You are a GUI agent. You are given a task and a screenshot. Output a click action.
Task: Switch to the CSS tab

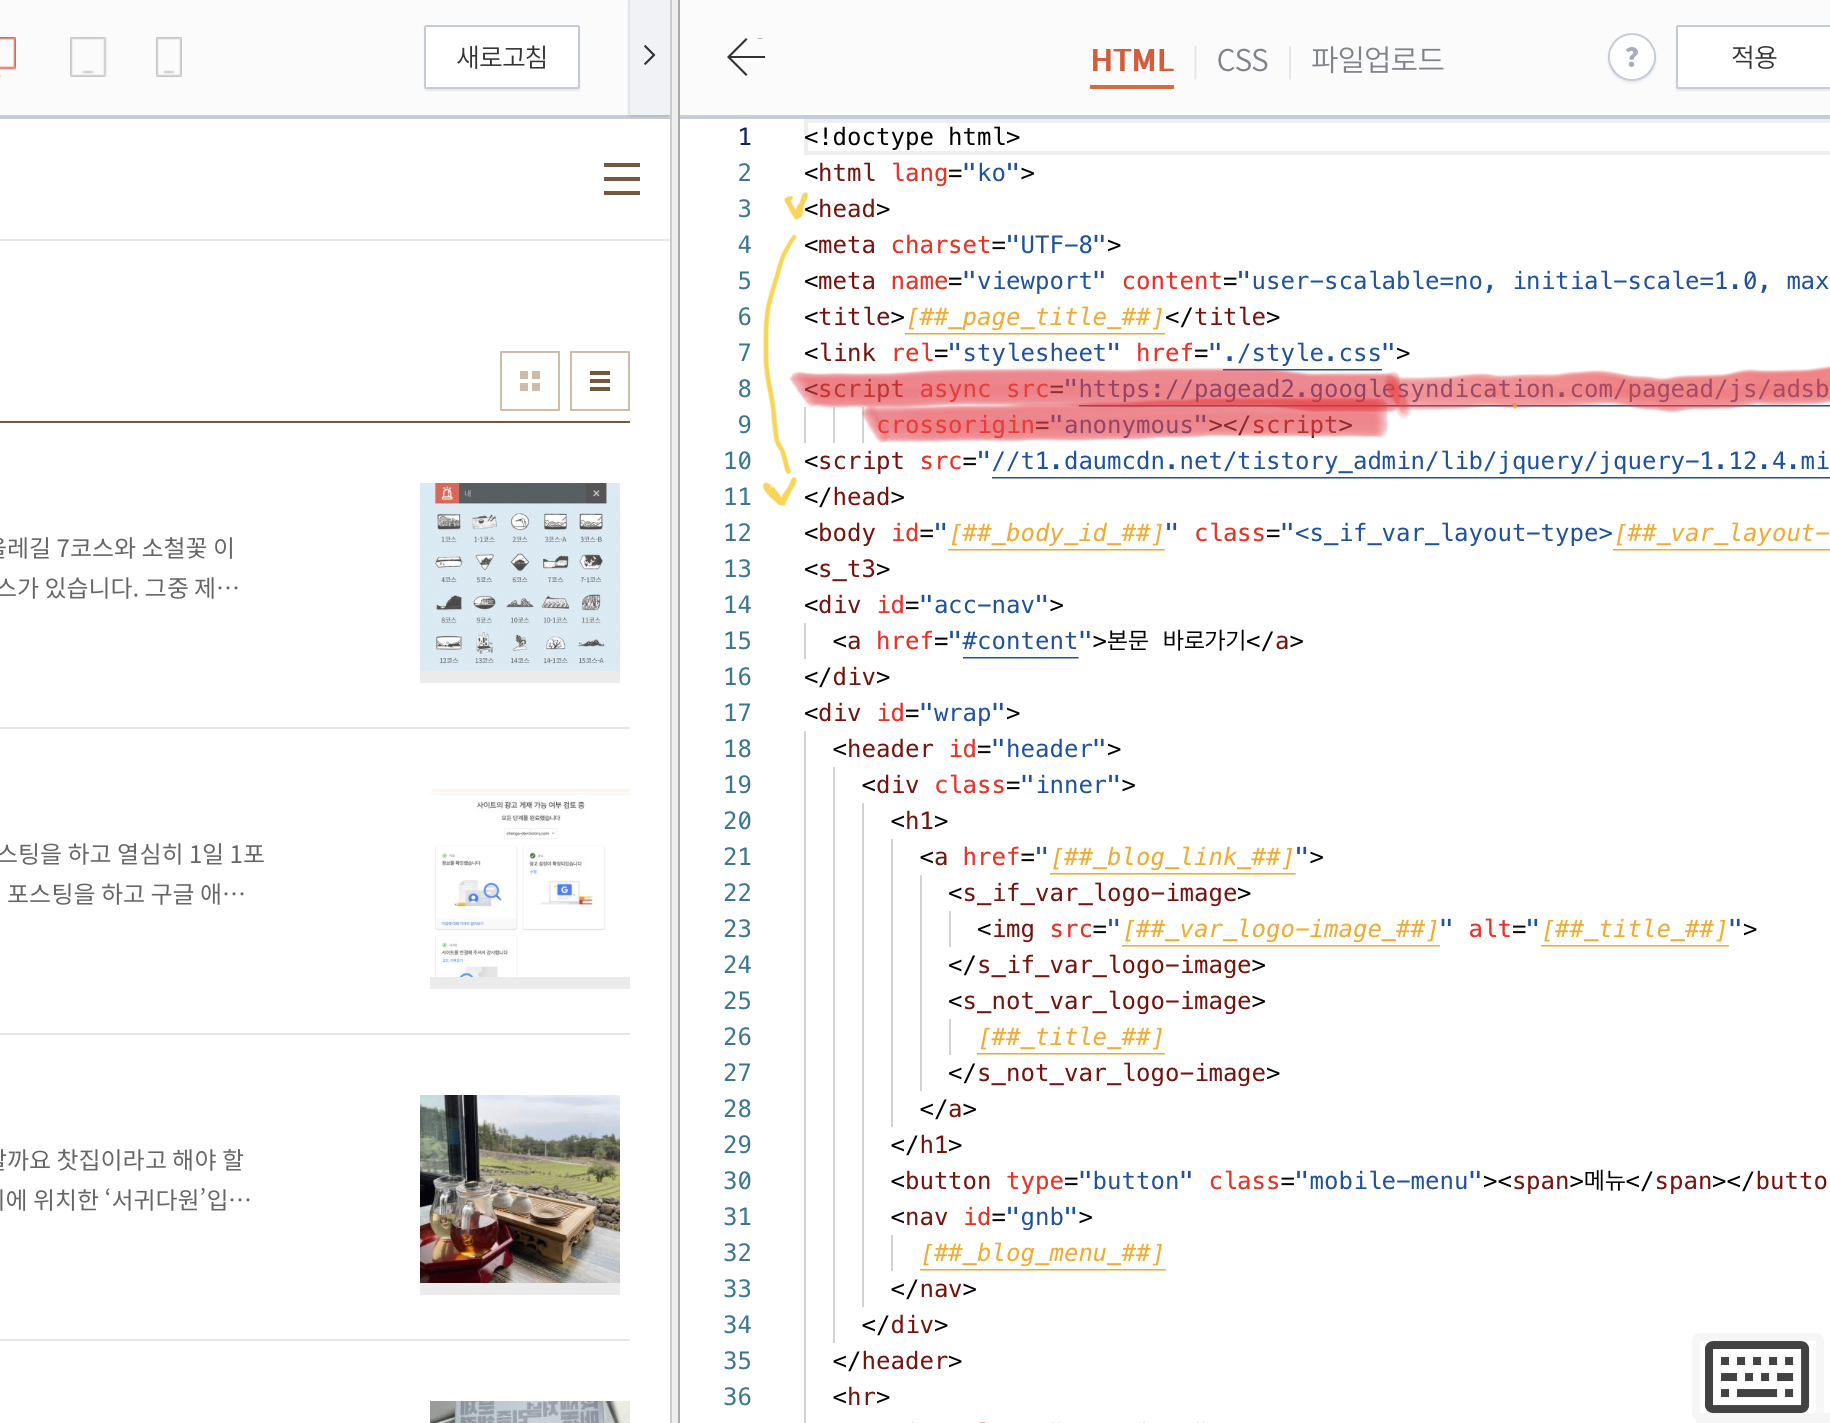(1242, 61)
